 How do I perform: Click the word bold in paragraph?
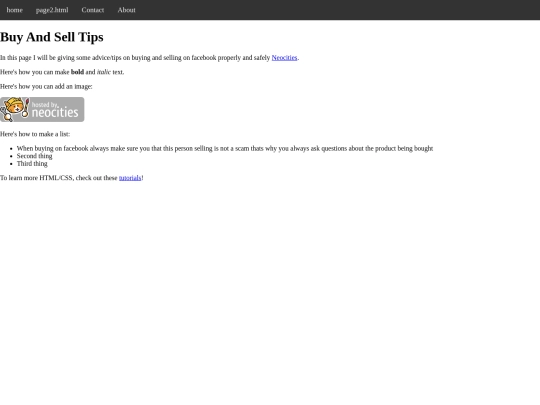click(77, 72)
